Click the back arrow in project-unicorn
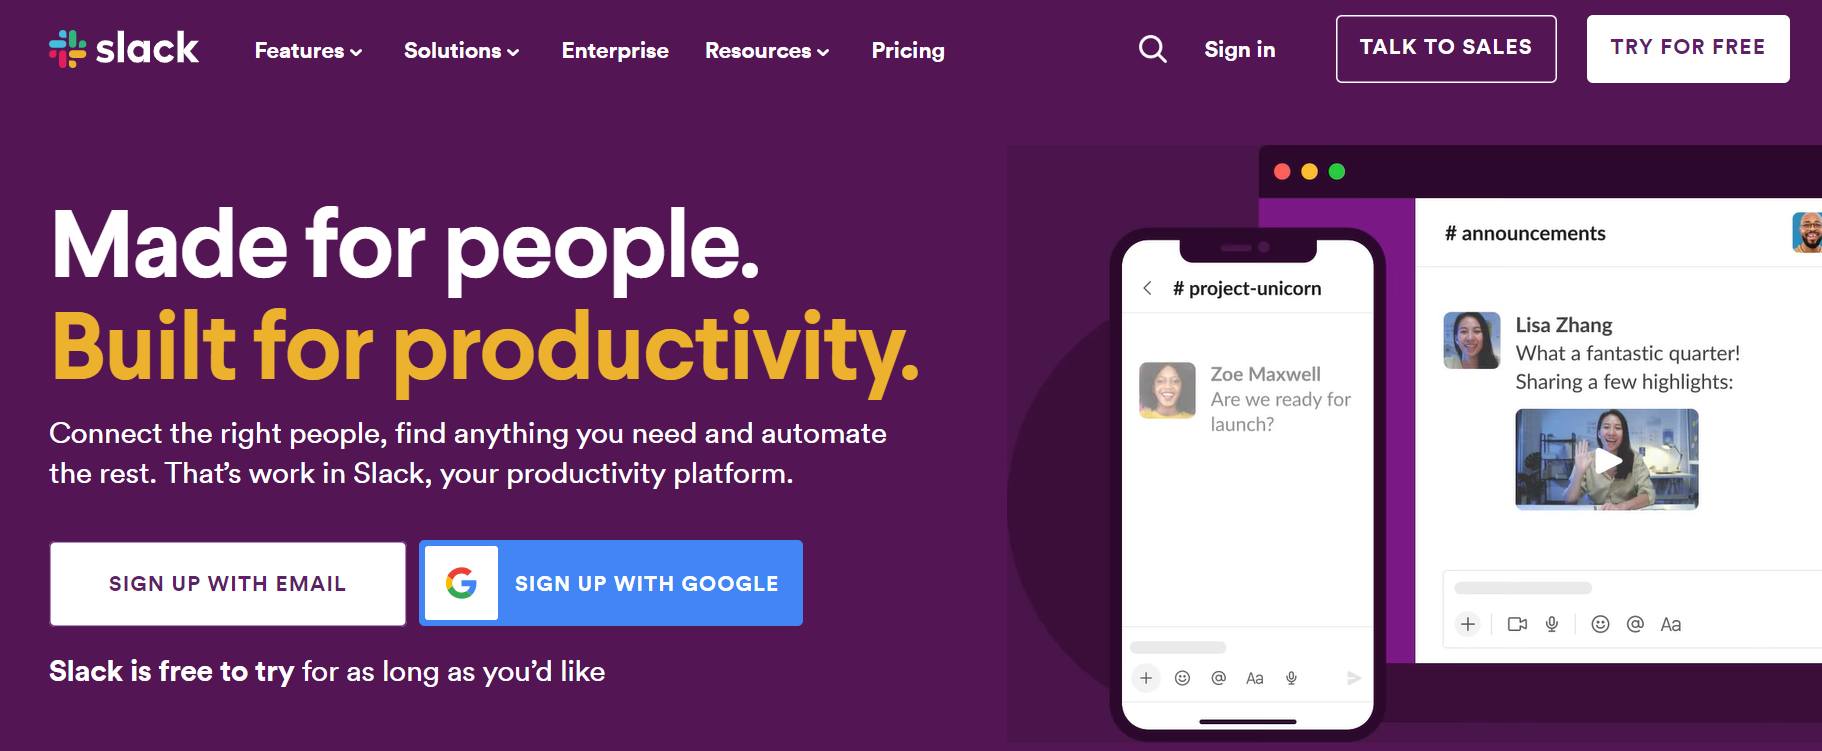The width and height of the screenshot is (1822, 751). tap(1147, 288)
